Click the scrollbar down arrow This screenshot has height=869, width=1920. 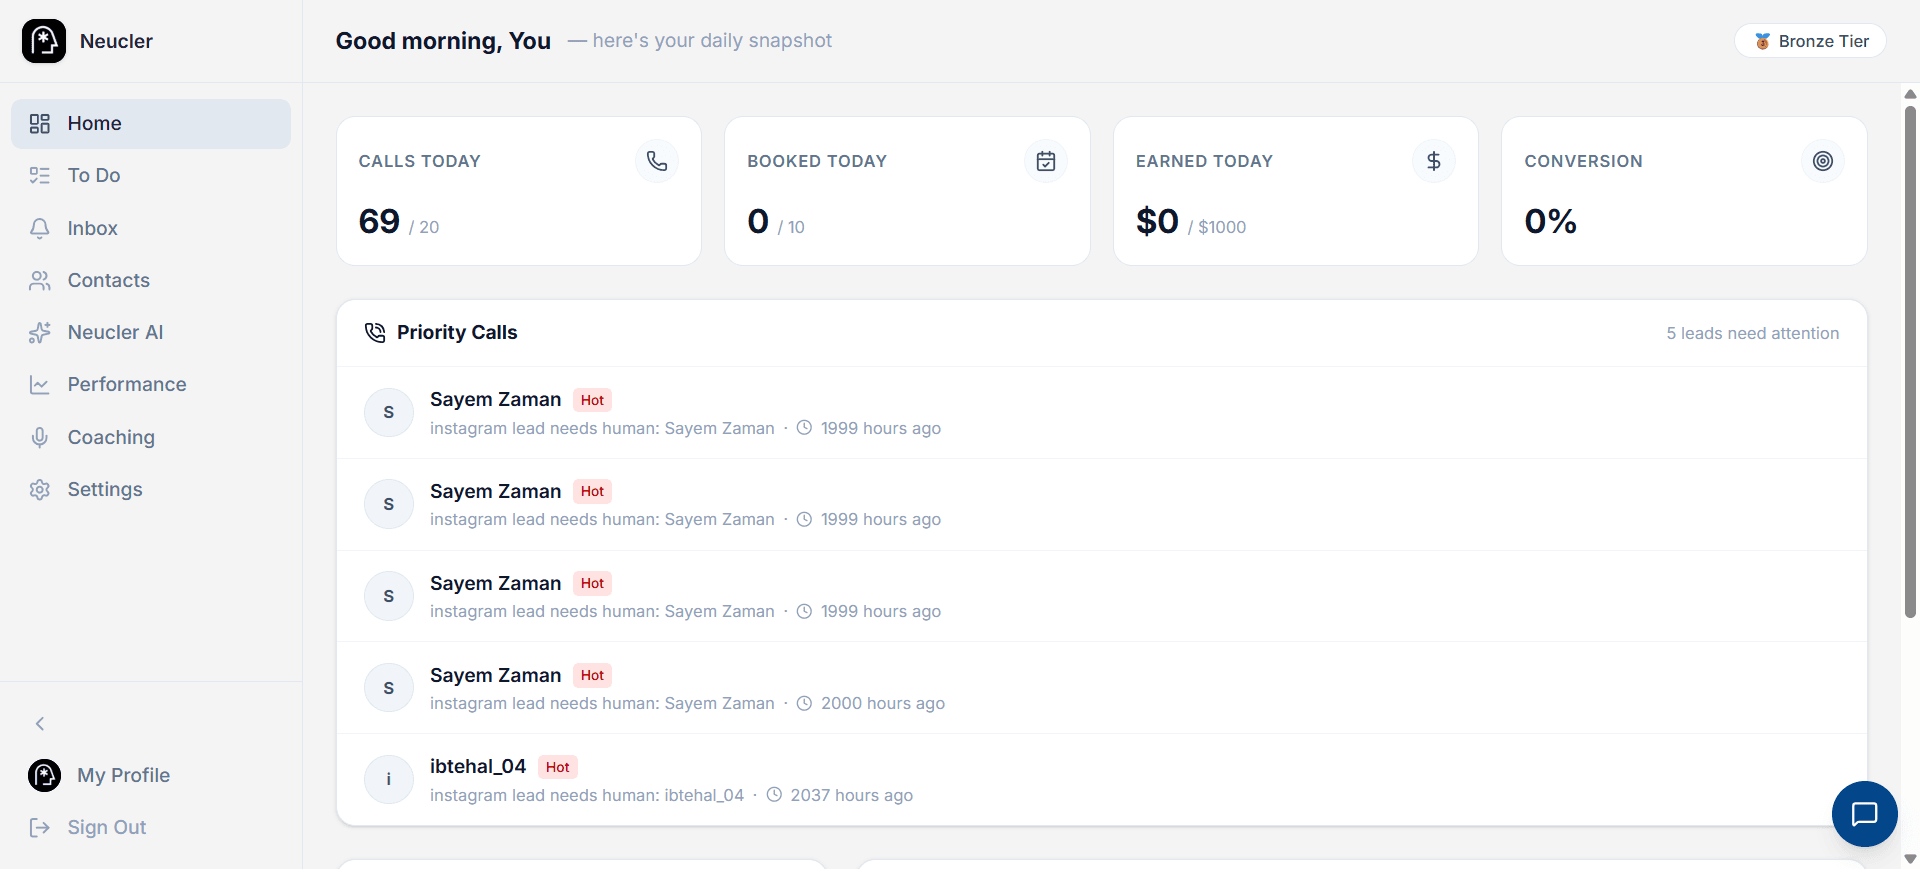coord(1910,859)
